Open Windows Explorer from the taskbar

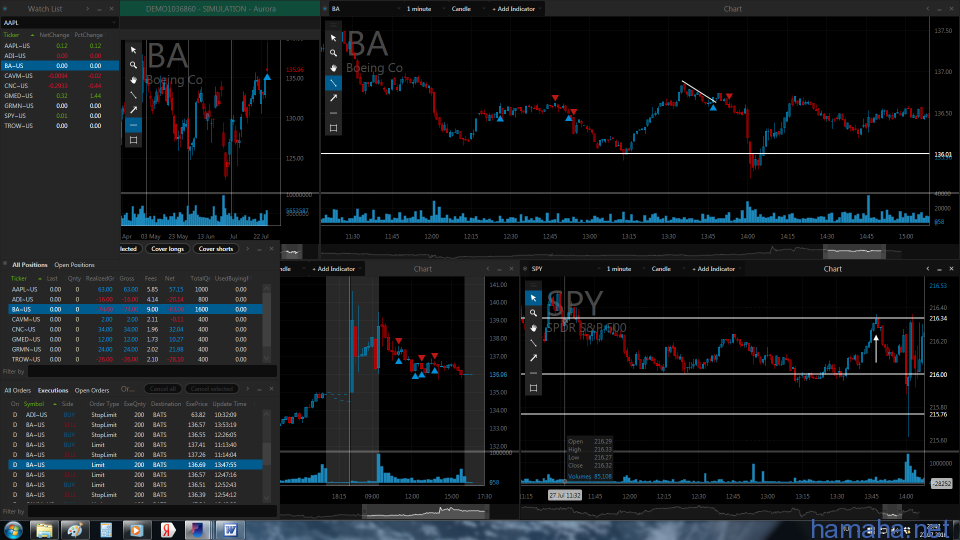point(44,530)
